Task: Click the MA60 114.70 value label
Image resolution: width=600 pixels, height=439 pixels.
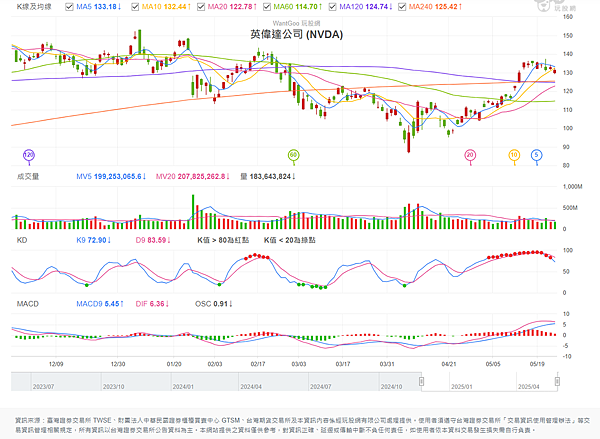Action: [298, 7]
